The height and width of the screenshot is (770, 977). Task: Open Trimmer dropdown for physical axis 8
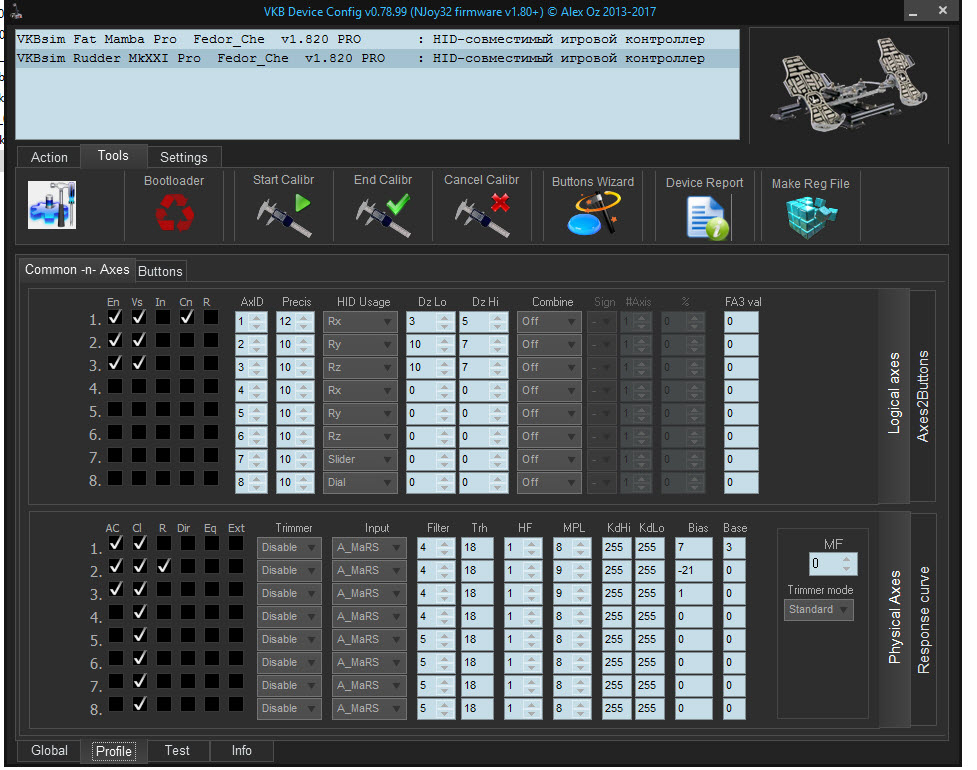click(x=289, y=709)
